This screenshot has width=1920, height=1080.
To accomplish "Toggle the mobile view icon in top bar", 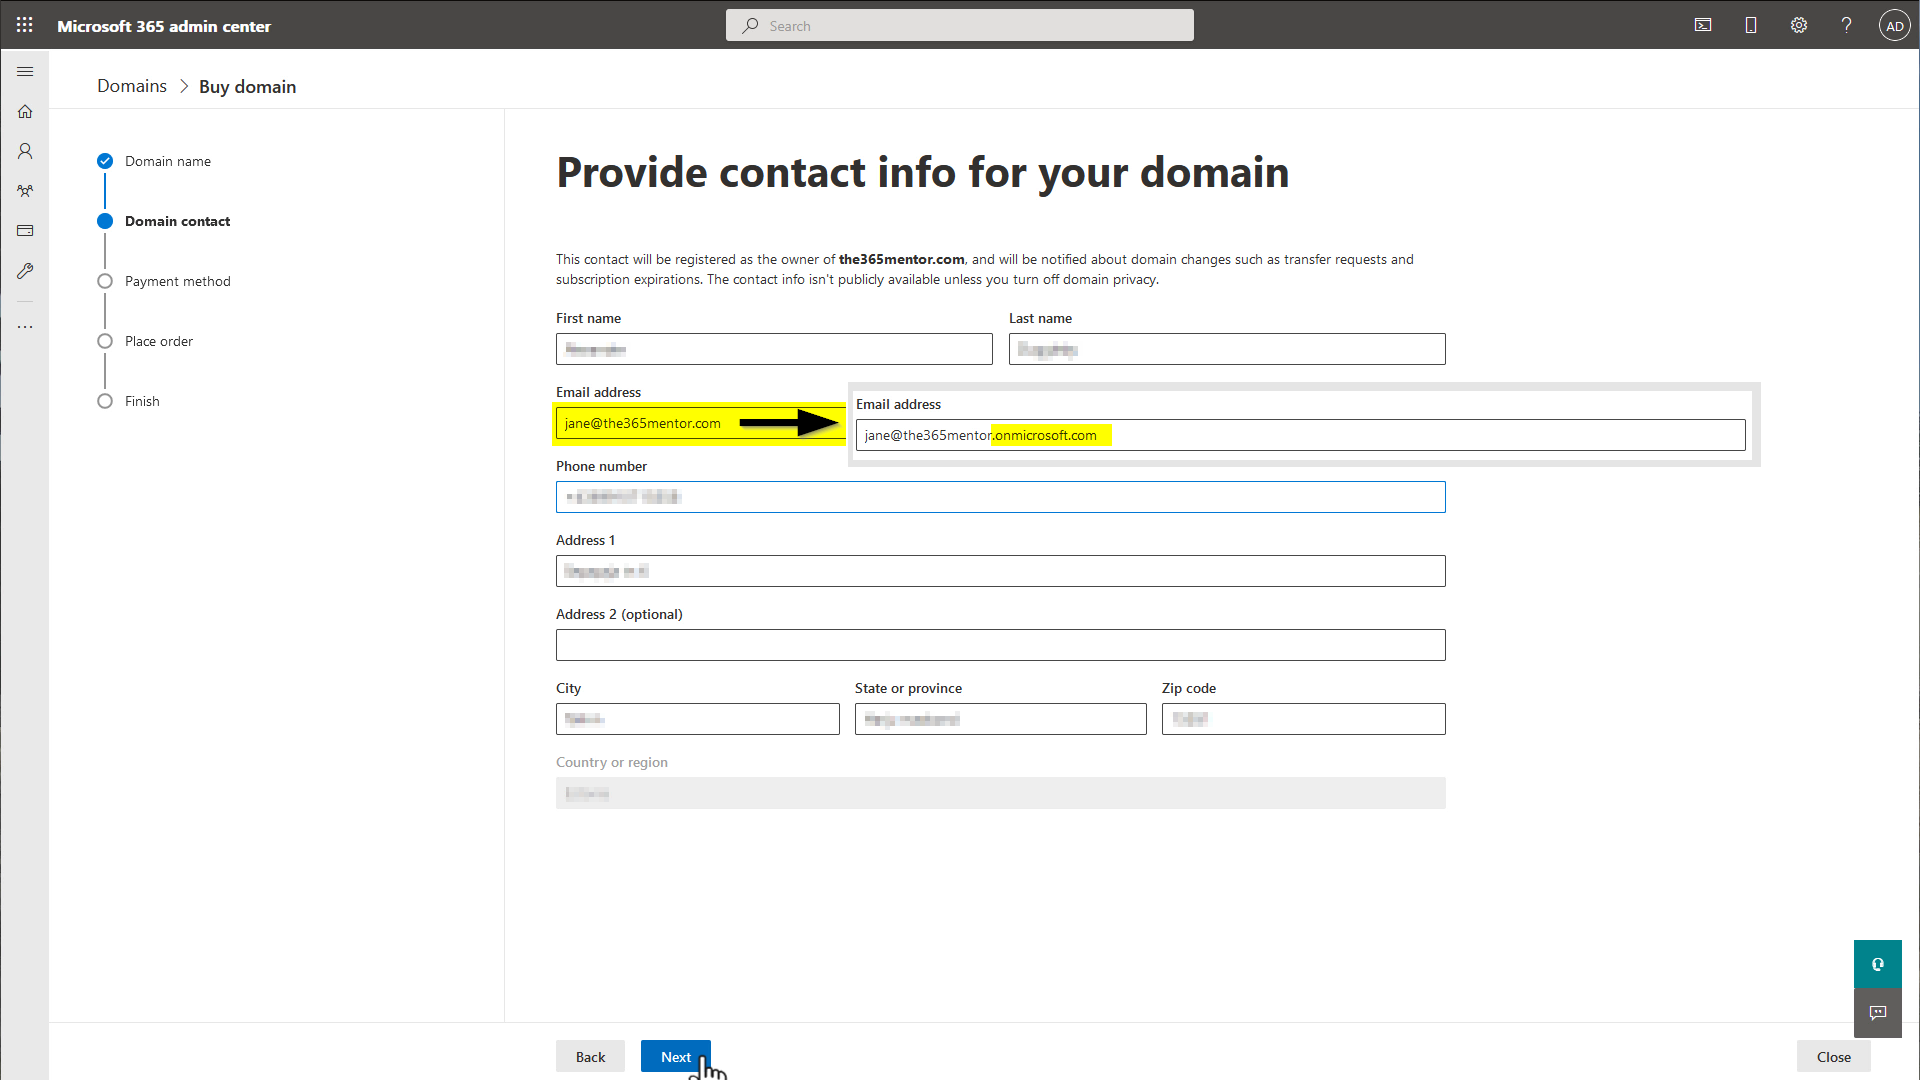I will (x=1750, y=25).
